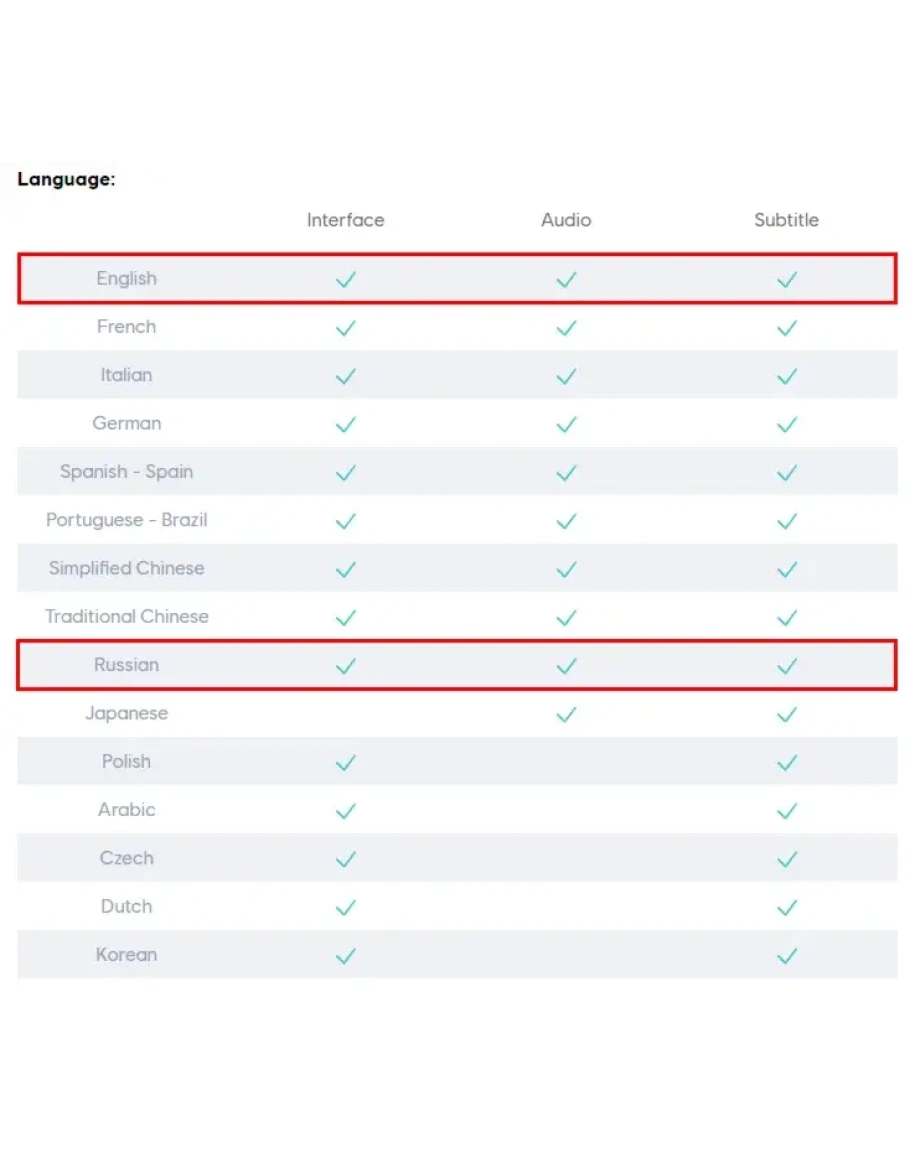Click the Arabic Subtitle checkmark
Image resolution: width=910 pixels, height=1155 pixels.
pos(787,811)
